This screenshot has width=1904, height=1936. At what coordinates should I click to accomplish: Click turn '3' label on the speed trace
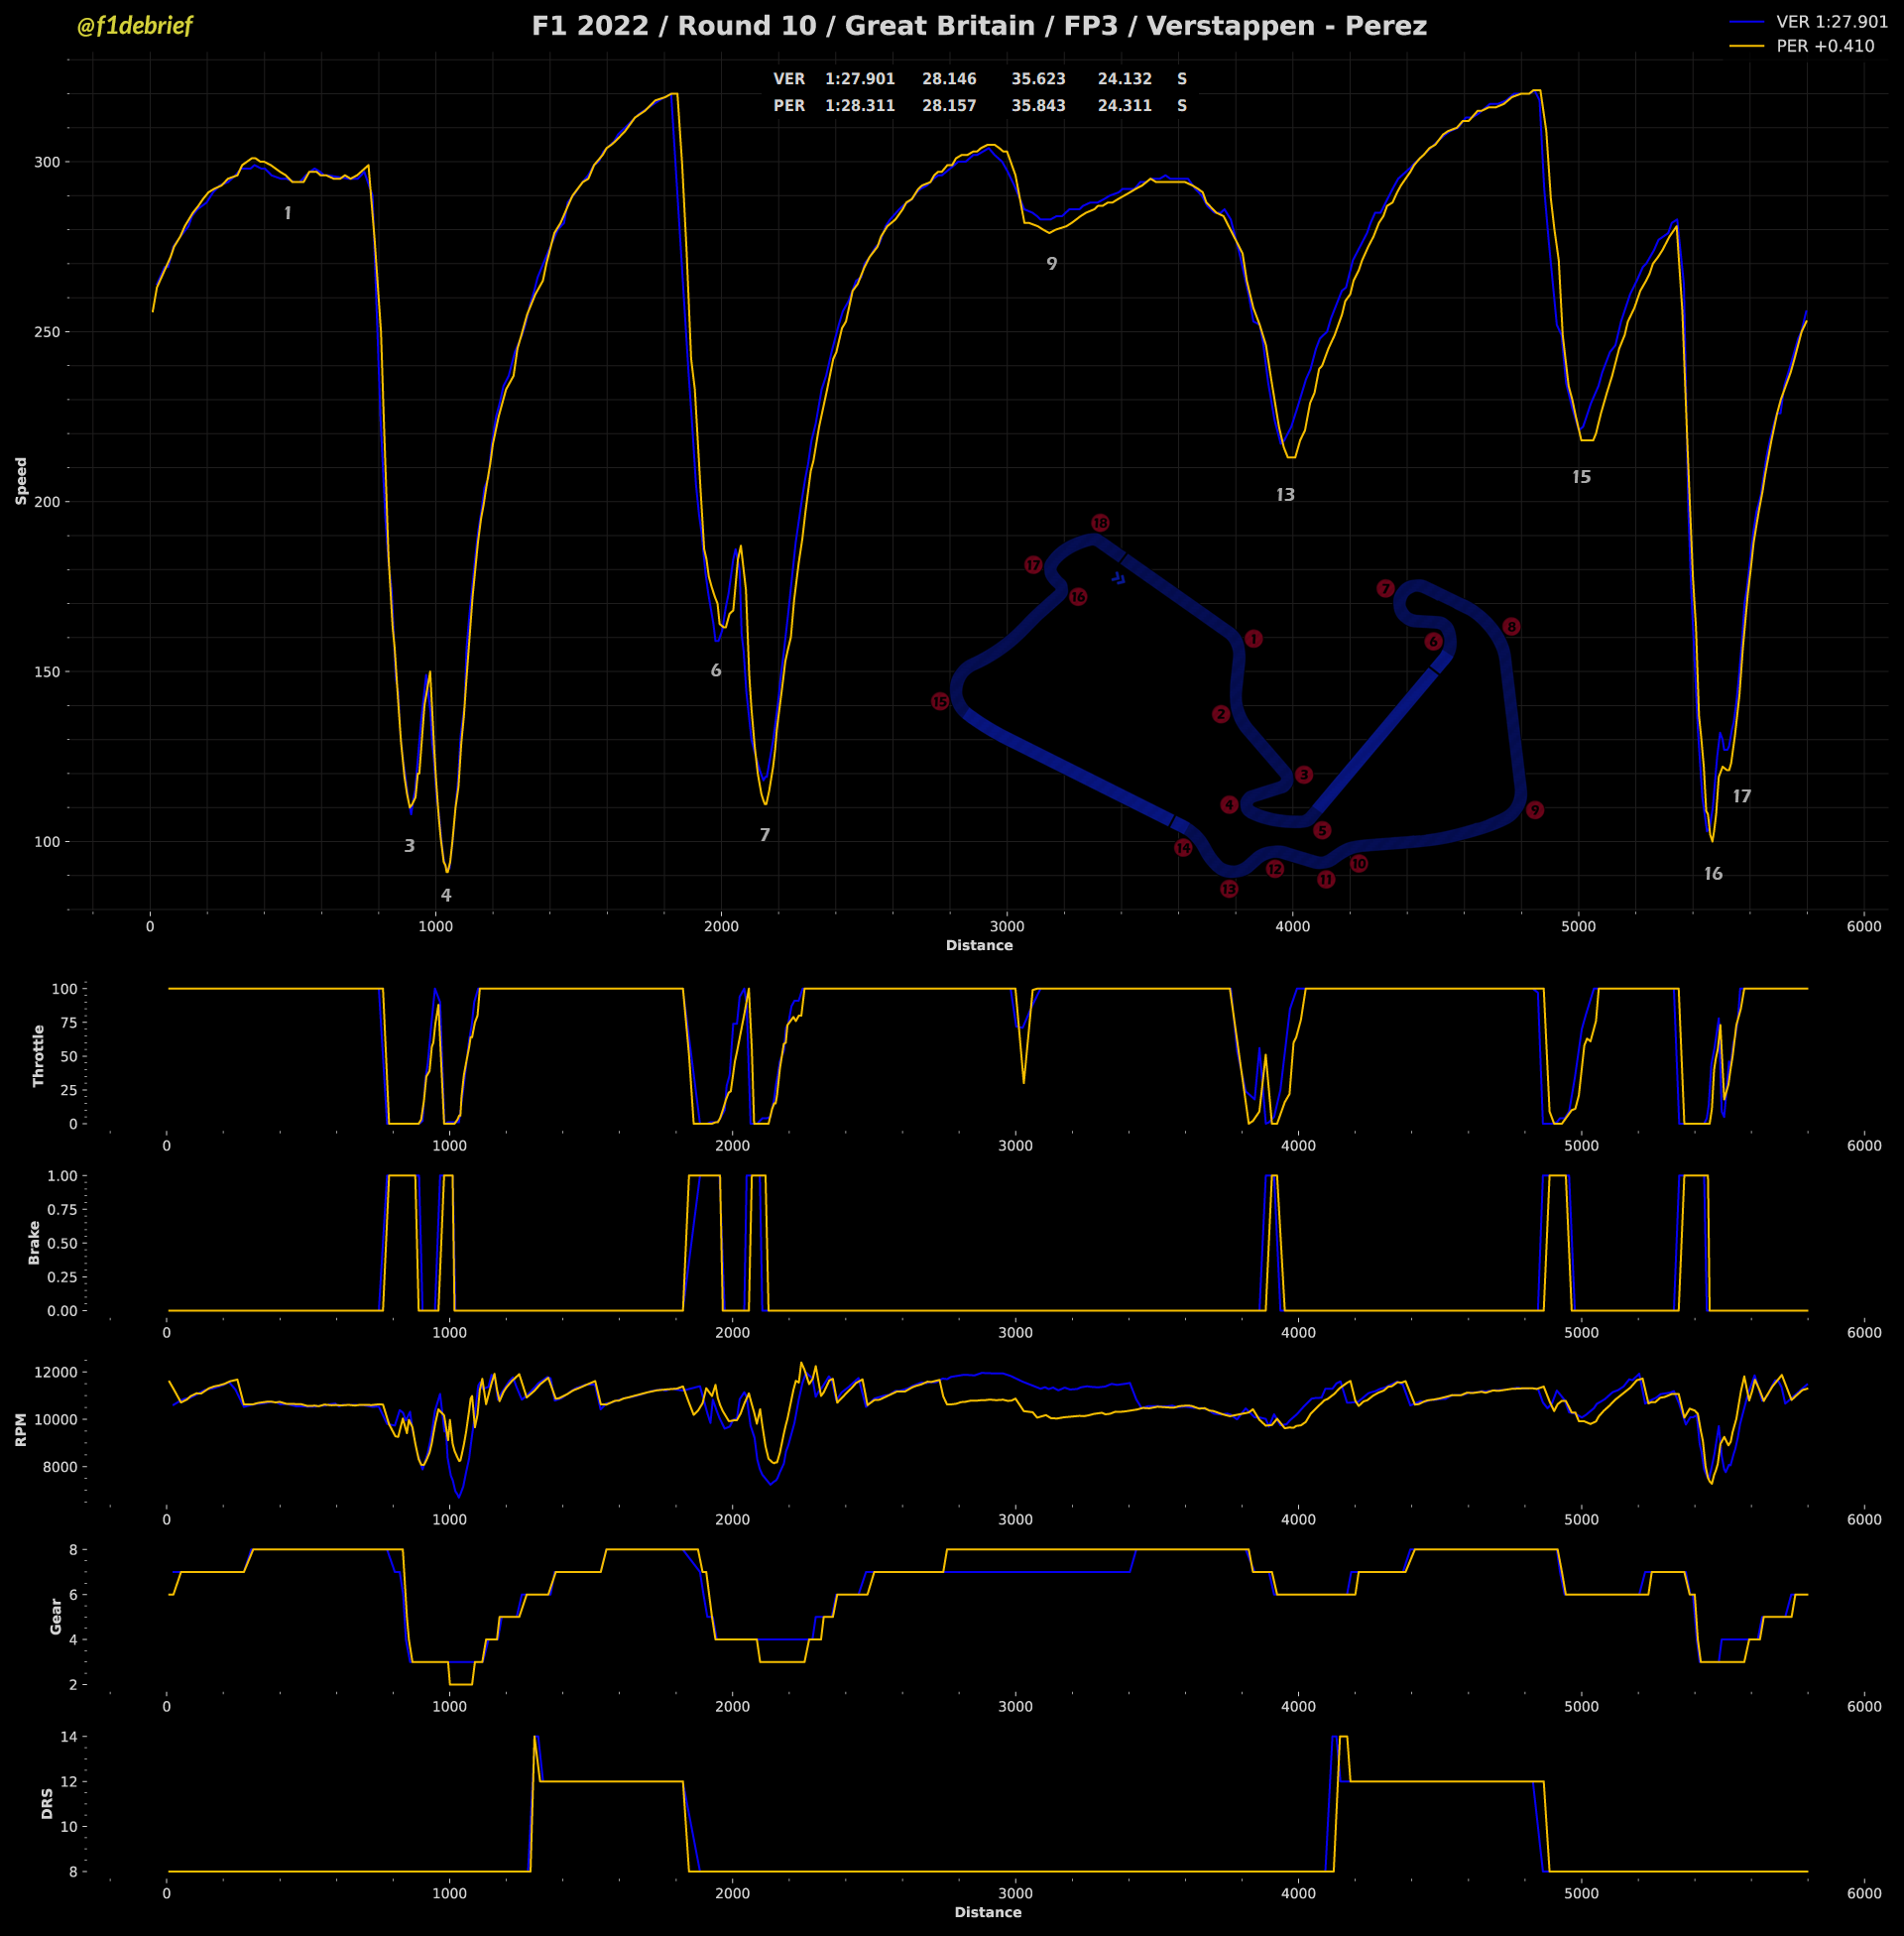409,846
